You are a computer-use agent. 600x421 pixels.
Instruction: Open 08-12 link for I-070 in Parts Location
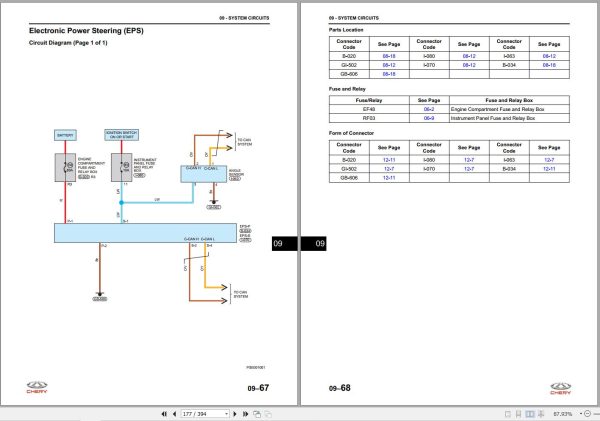point(469,65)
